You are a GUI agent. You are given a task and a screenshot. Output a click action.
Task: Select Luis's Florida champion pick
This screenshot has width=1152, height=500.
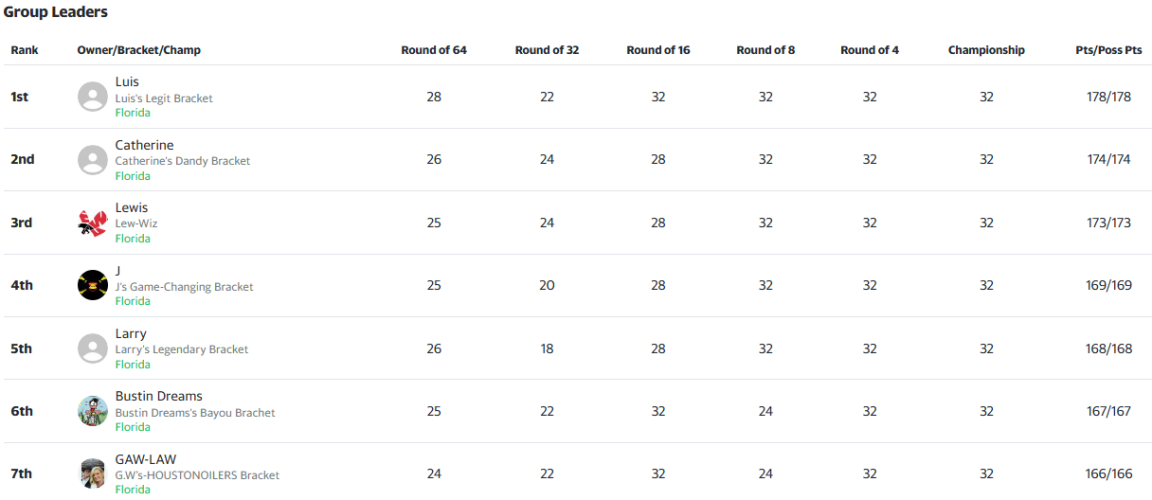click(x=132, y=113)
